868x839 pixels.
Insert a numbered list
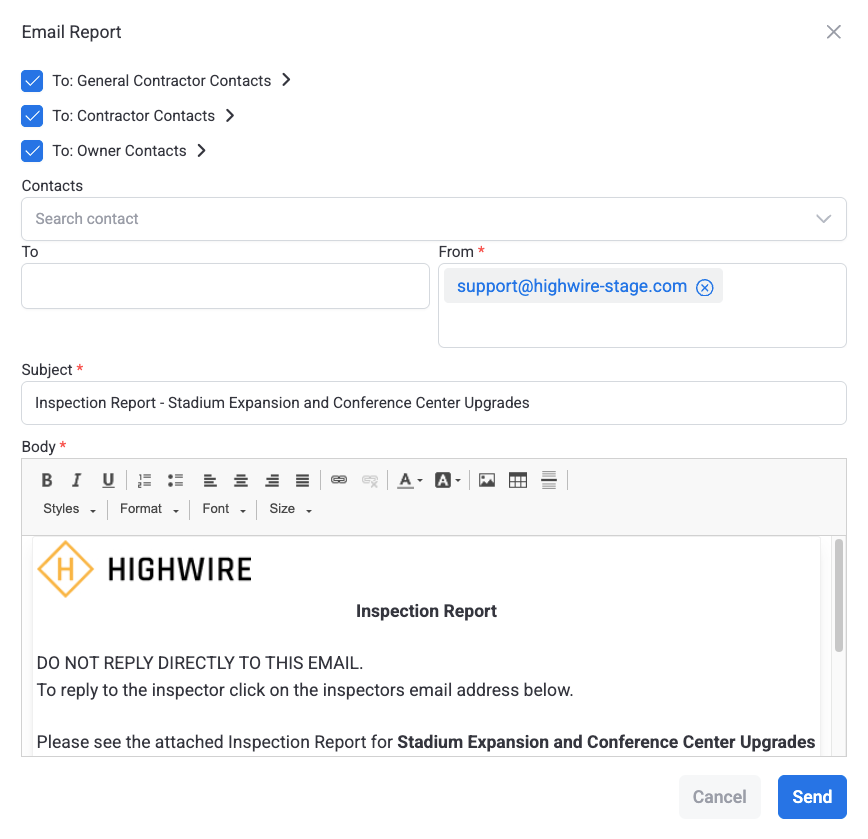pyautogui.click(x=145, y=480)
